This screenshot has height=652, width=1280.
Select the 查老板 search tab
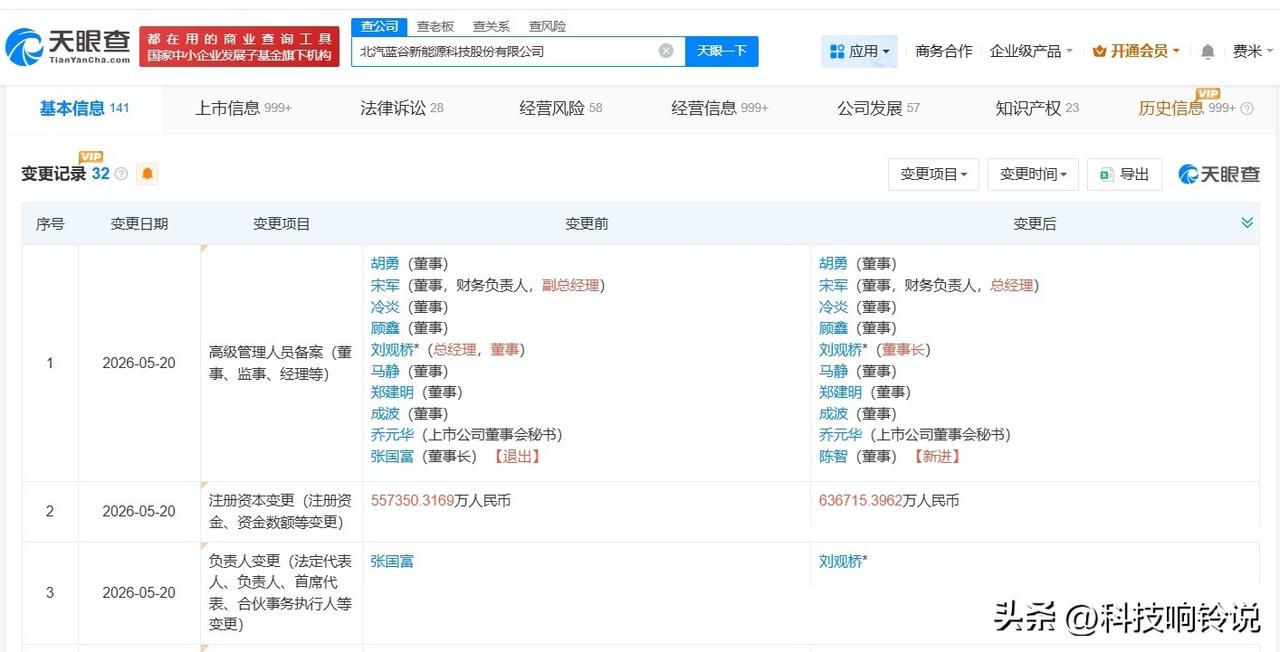[x=435, y=26]
